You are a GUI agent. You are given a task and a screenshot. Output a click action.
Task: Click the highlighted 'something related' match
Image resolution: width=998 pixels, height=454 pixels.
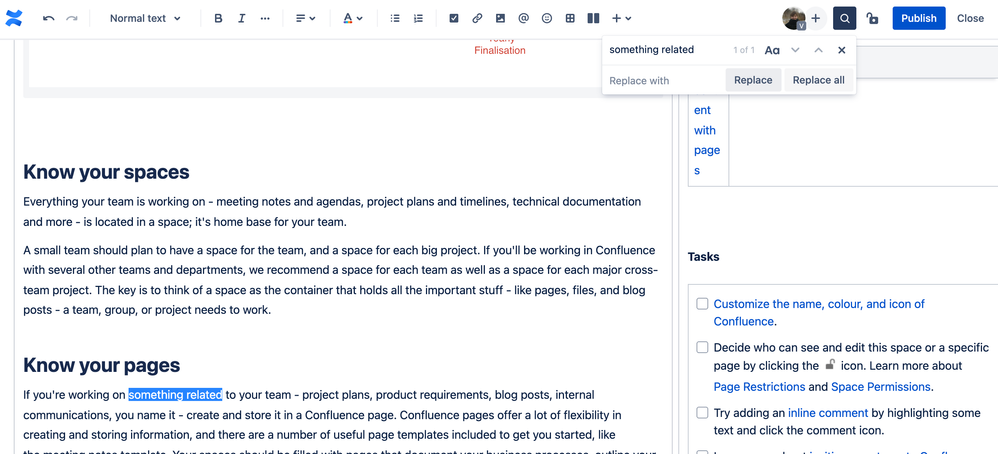175,395
